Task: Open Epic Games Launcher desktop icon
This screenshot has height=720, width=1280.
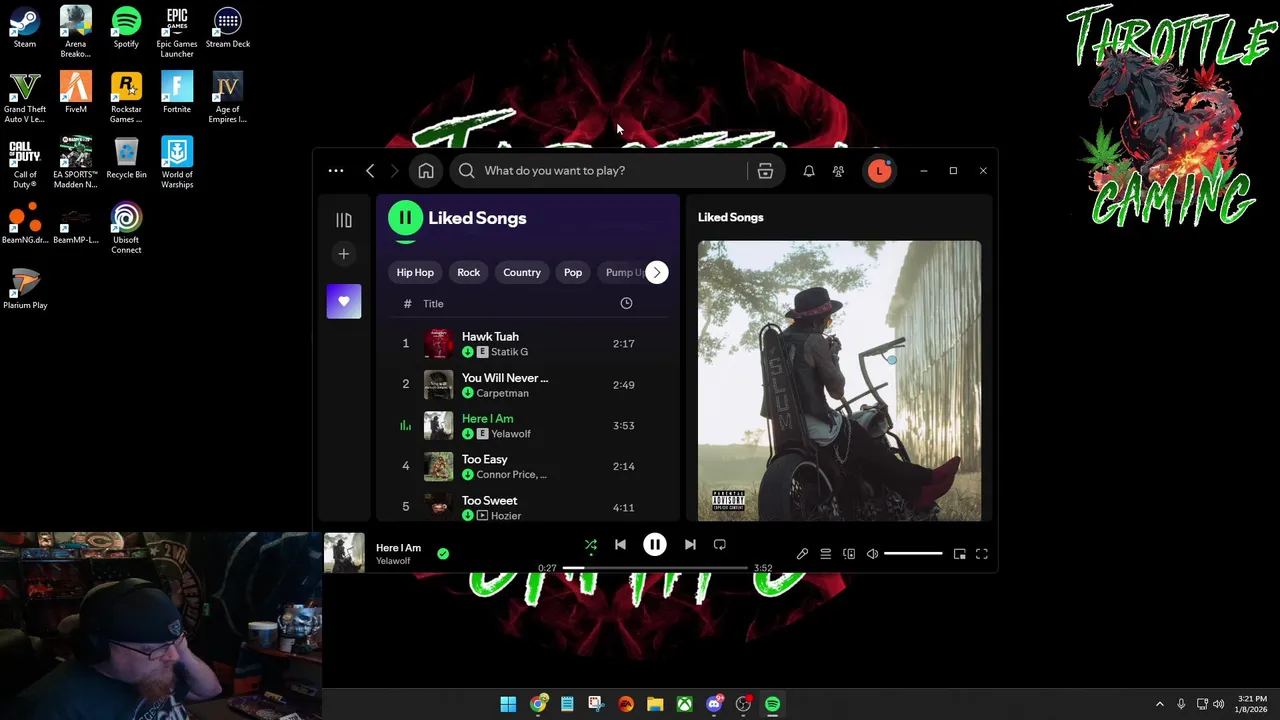Action: (177, 33)
